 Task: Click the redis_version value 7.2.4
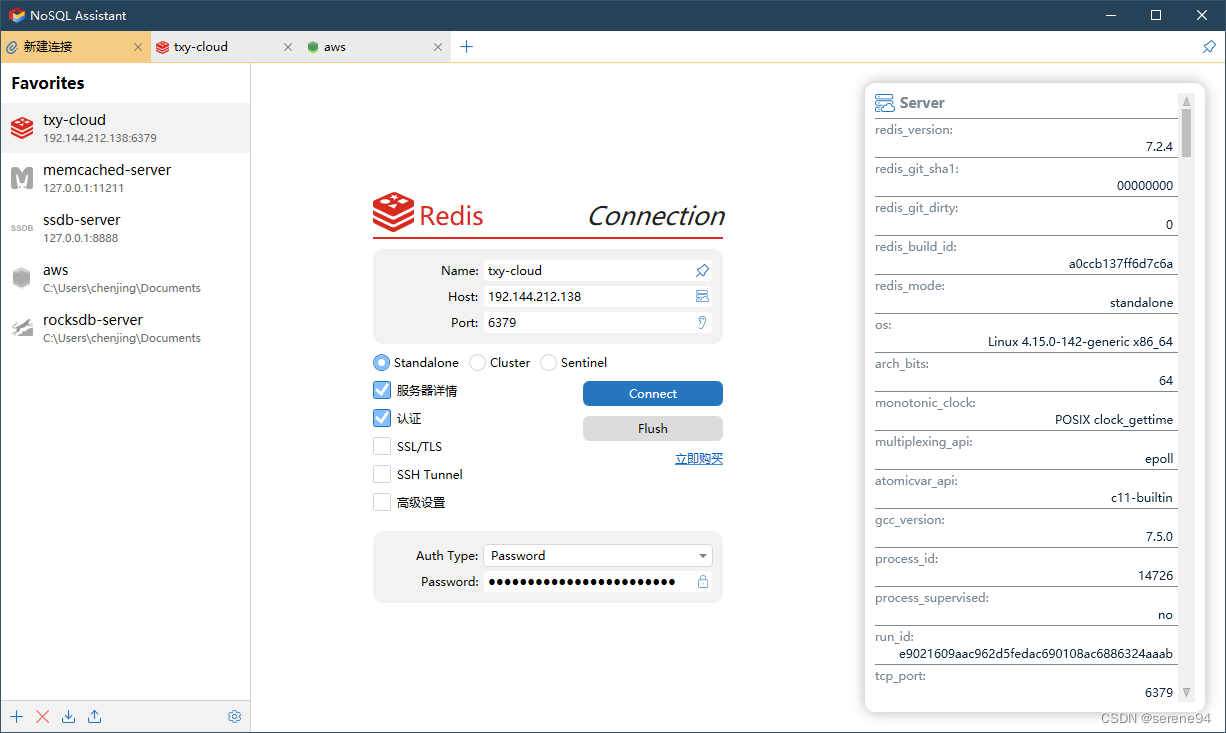(1159, 147)
